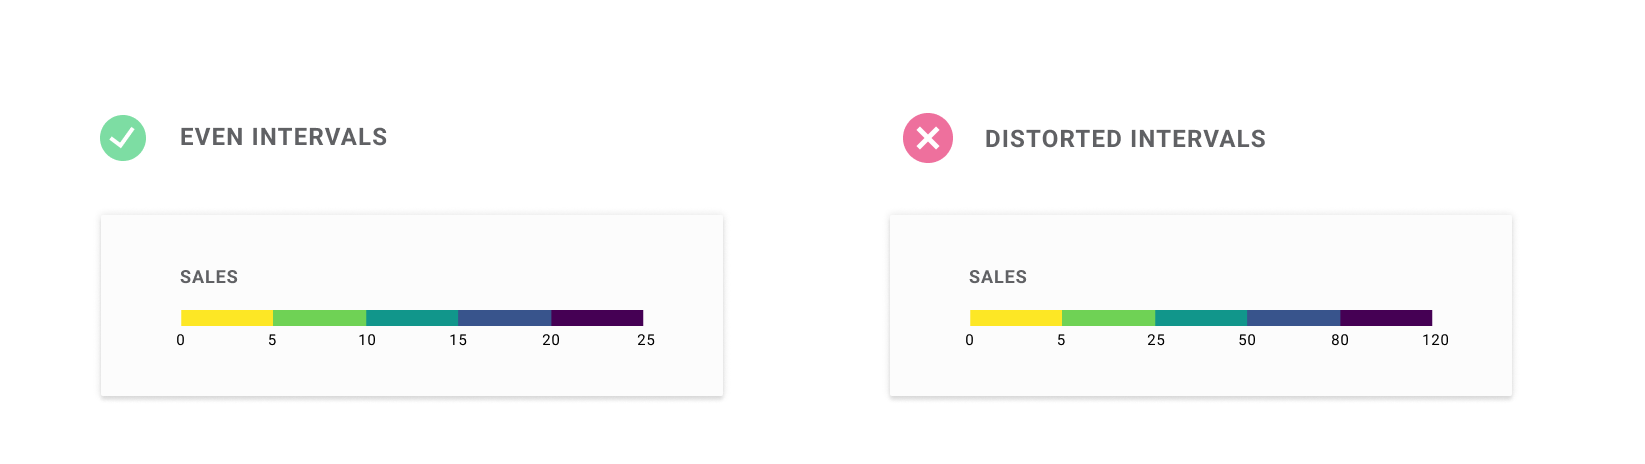Select light green swatch in the distorted intervals legend

pyautogui.click(x=1108, y=318)
